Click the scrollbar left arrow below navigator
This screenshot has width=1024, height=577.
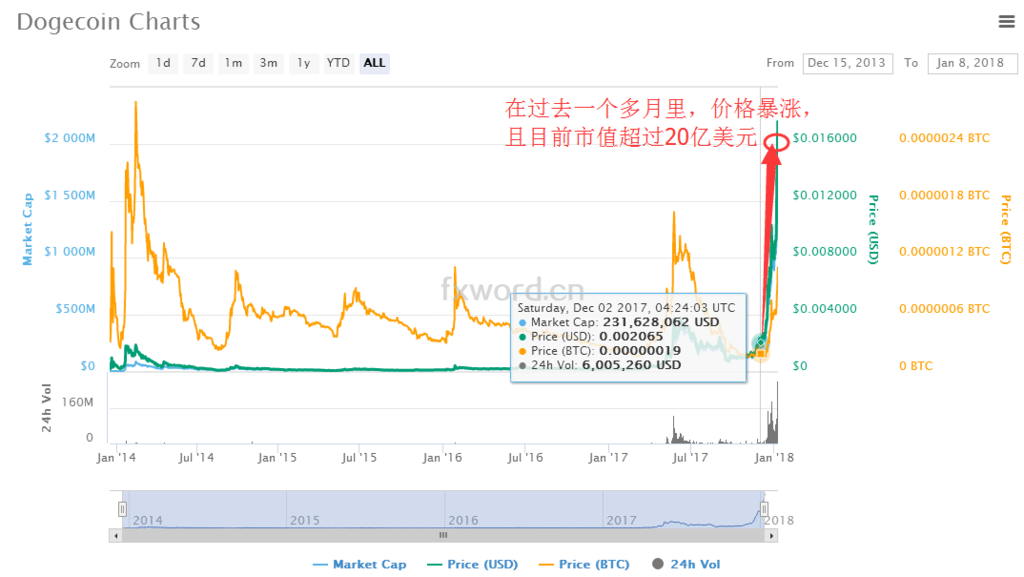point(116,536)
